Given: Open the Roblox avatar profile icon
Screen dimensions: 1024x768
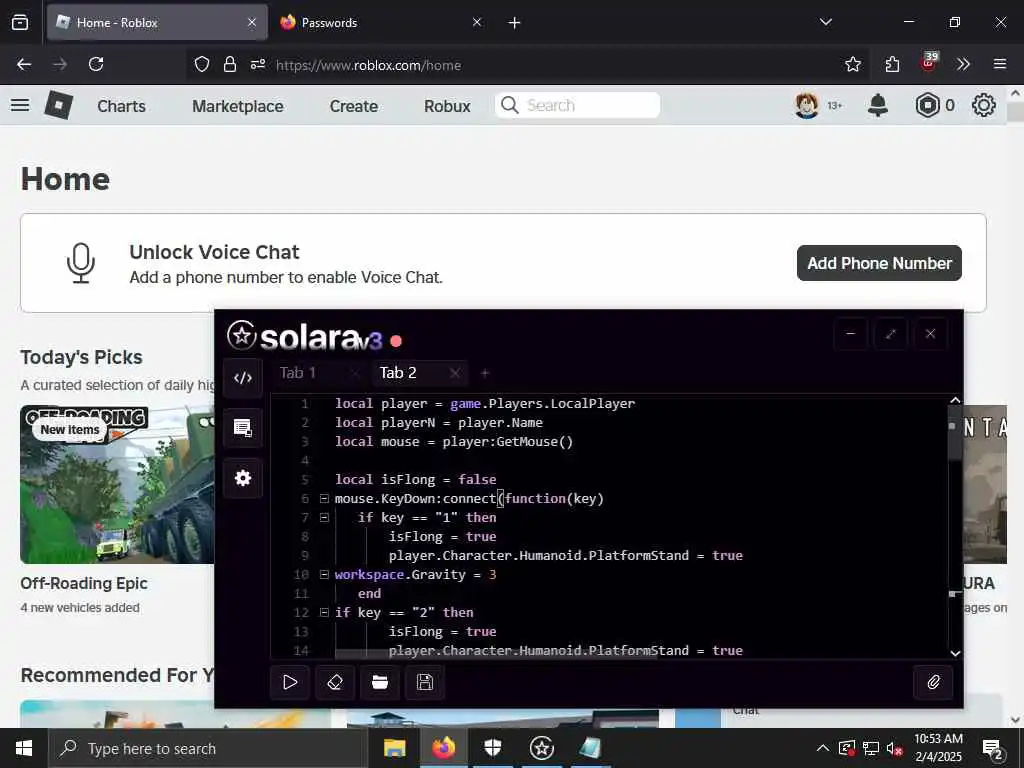Looking at the screenshot, I should click(807, 105).
